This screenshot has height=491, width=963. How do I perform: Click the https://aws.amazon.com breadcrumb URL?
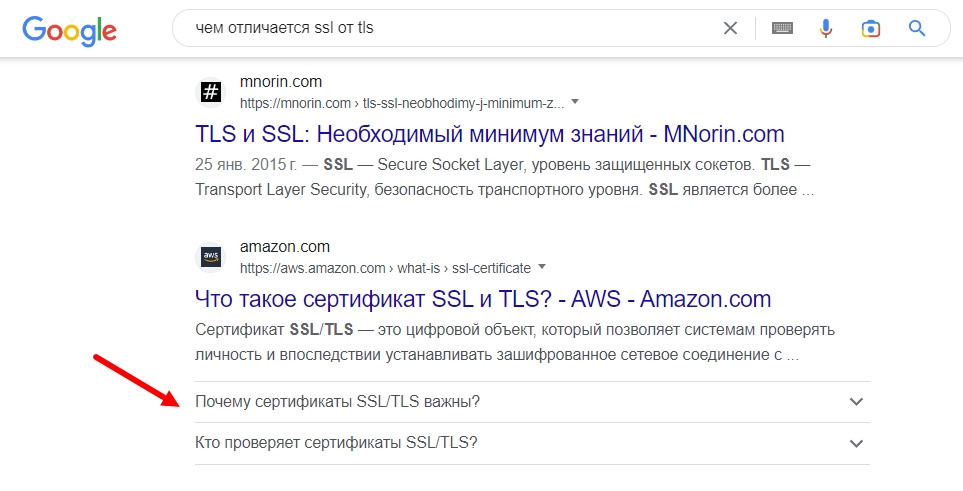click(x=312, y=268)
